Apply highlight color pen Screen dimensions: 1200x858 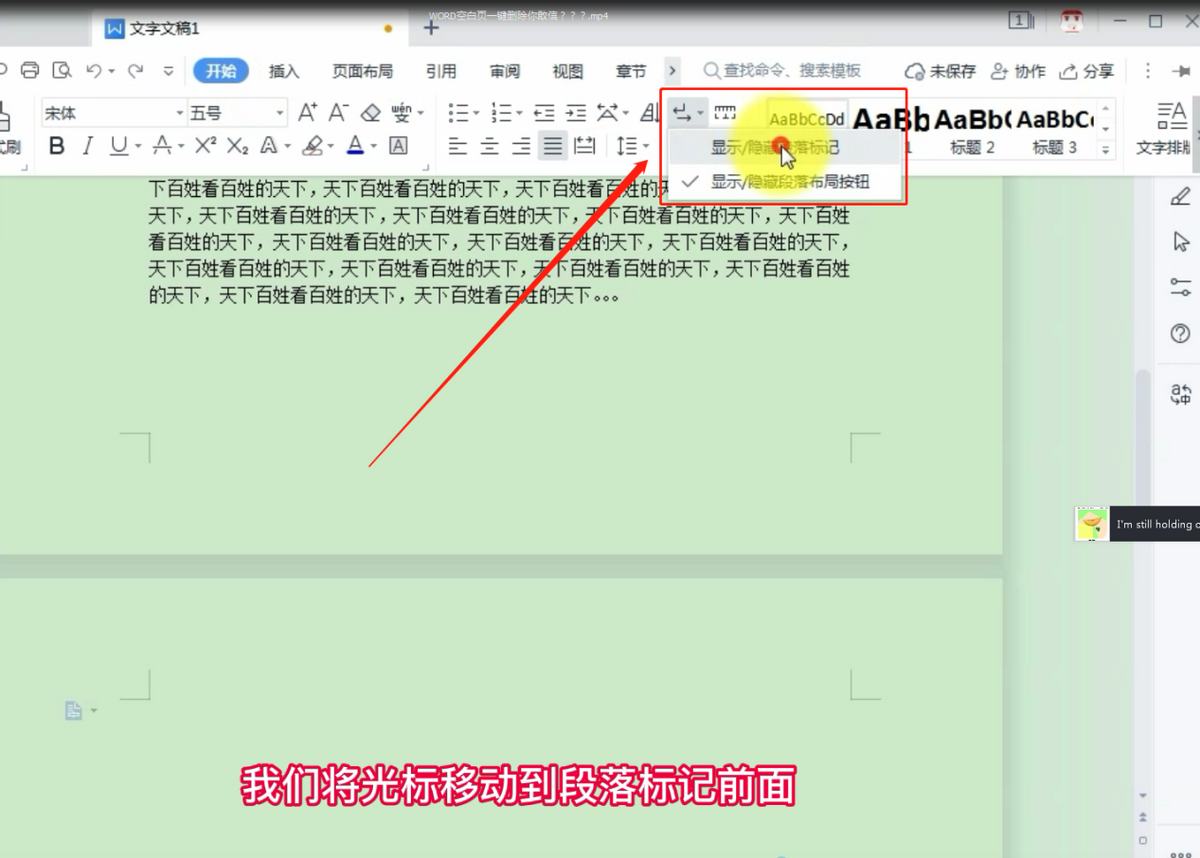(x=312, y=146)
